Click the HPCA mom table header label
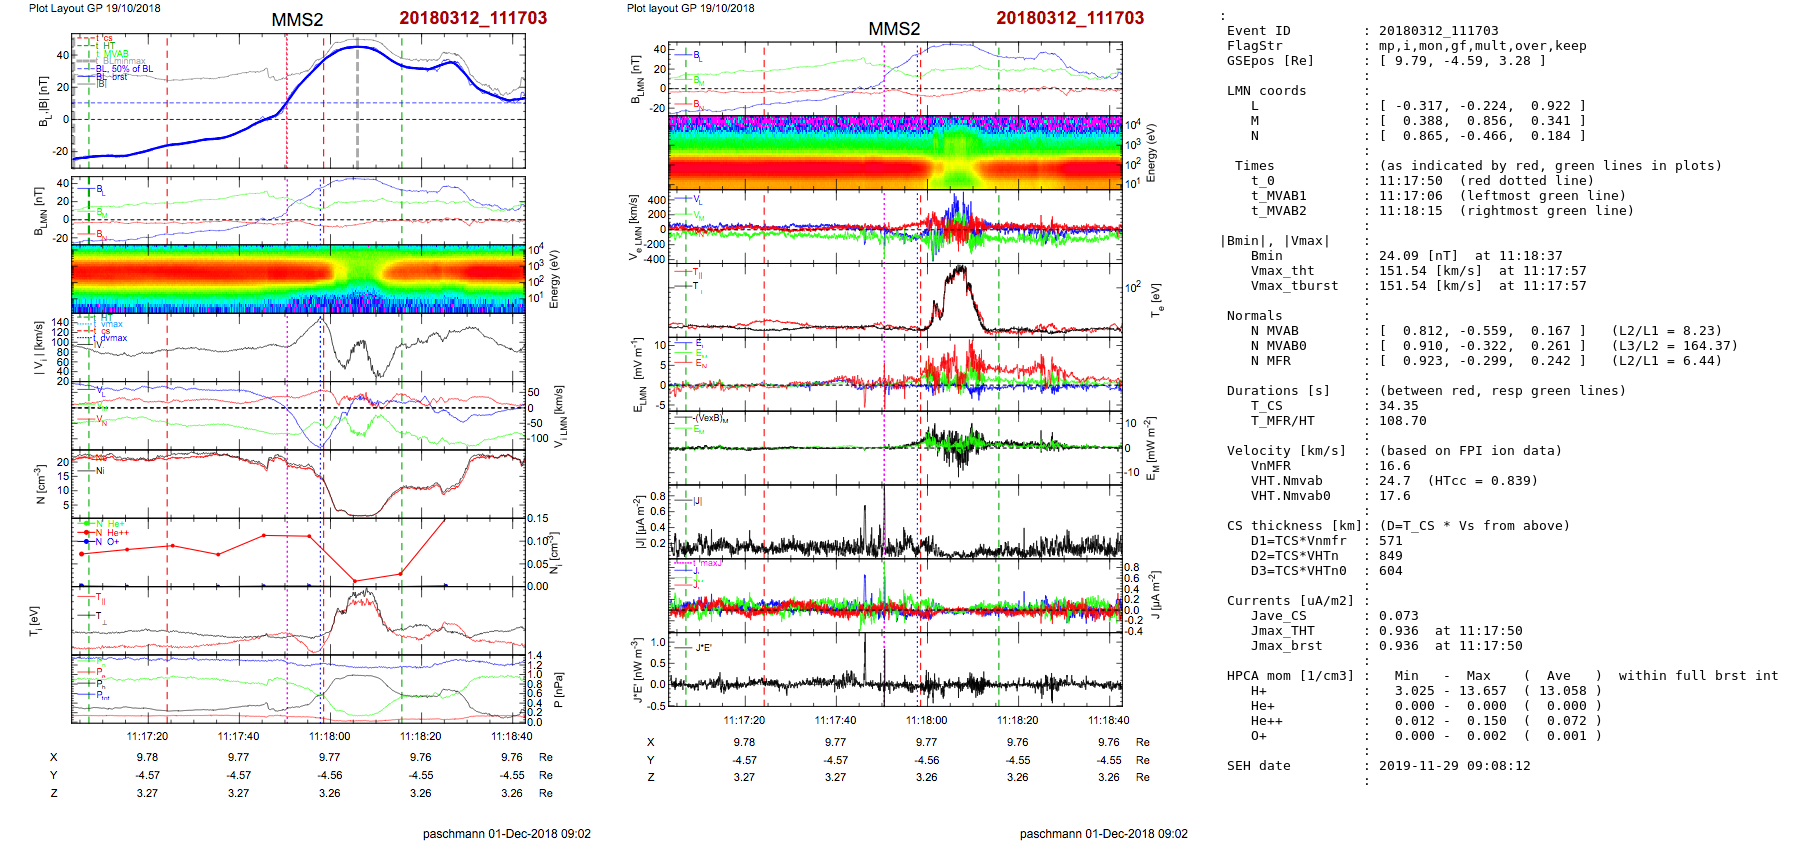This screenshot has width=1804, height=841. click(x=1290, y=676)
